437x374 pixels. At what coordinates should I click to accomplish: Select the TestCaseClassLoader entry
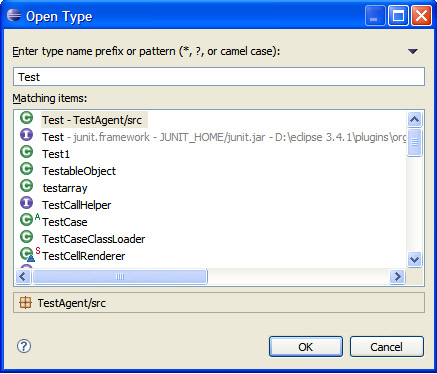click(x=94, y=239)
